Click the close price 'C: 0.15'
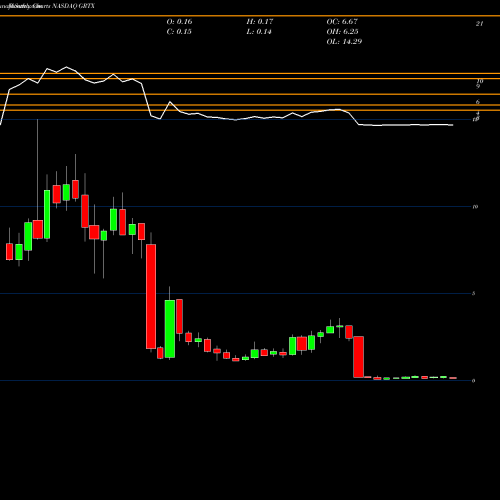 click(x=179, y=32)
